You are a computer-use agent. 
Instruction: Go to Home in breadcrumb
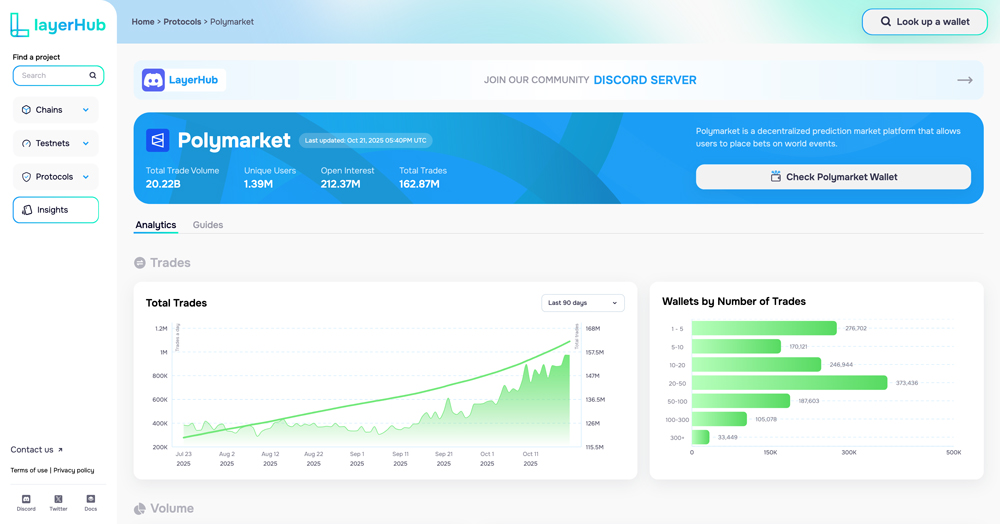pos(143,22)
